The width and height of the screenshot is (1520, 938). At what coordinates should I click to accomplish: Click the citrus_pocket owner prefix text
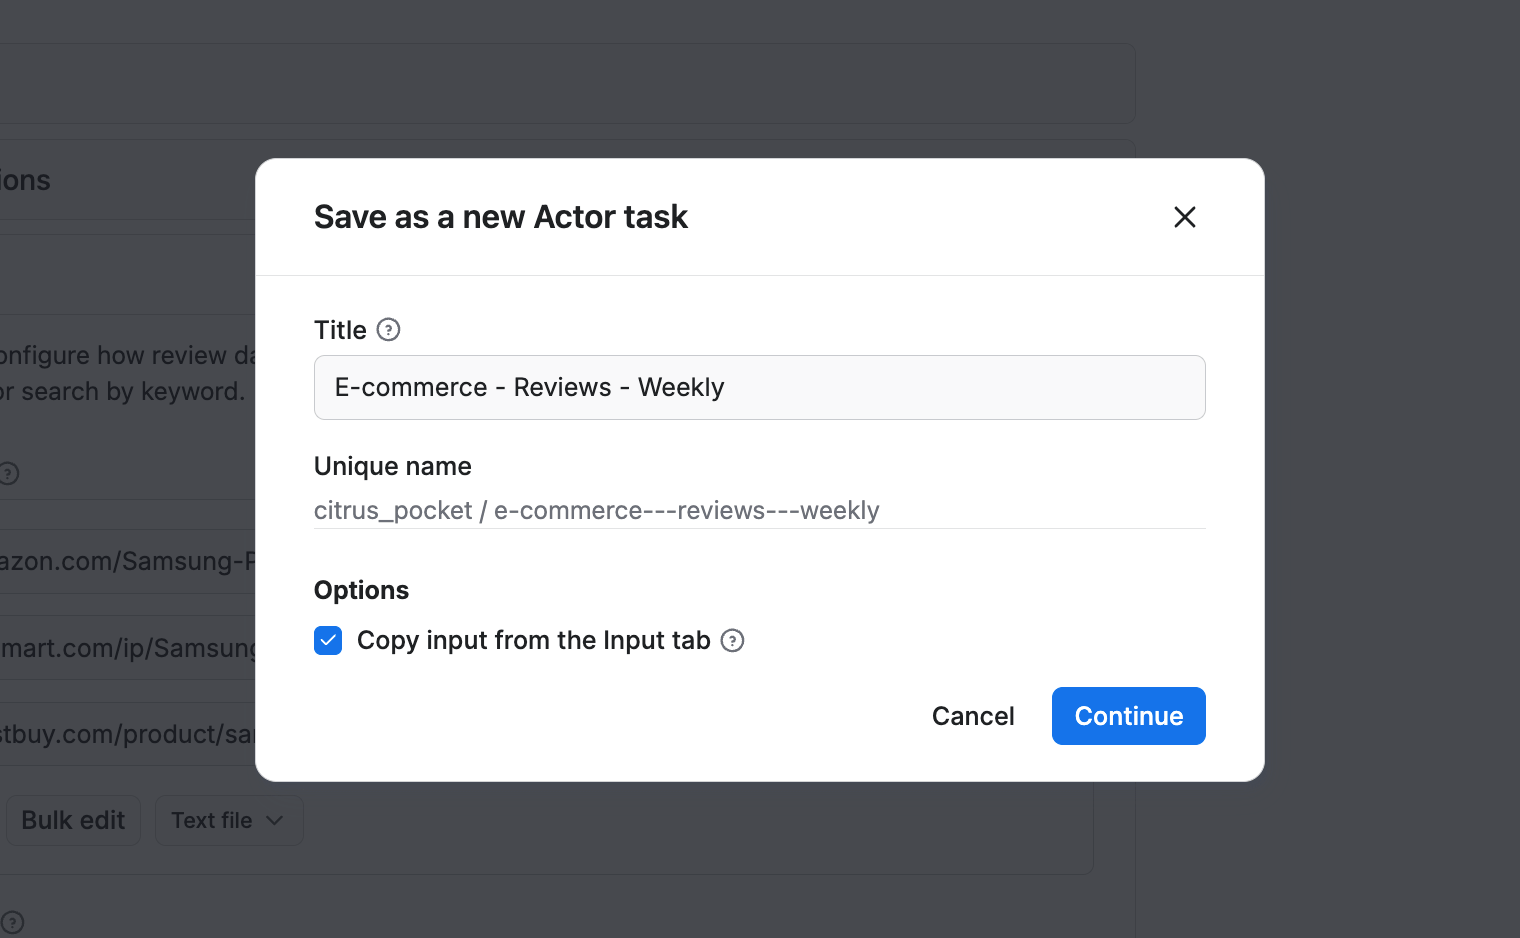click(392, 511)
